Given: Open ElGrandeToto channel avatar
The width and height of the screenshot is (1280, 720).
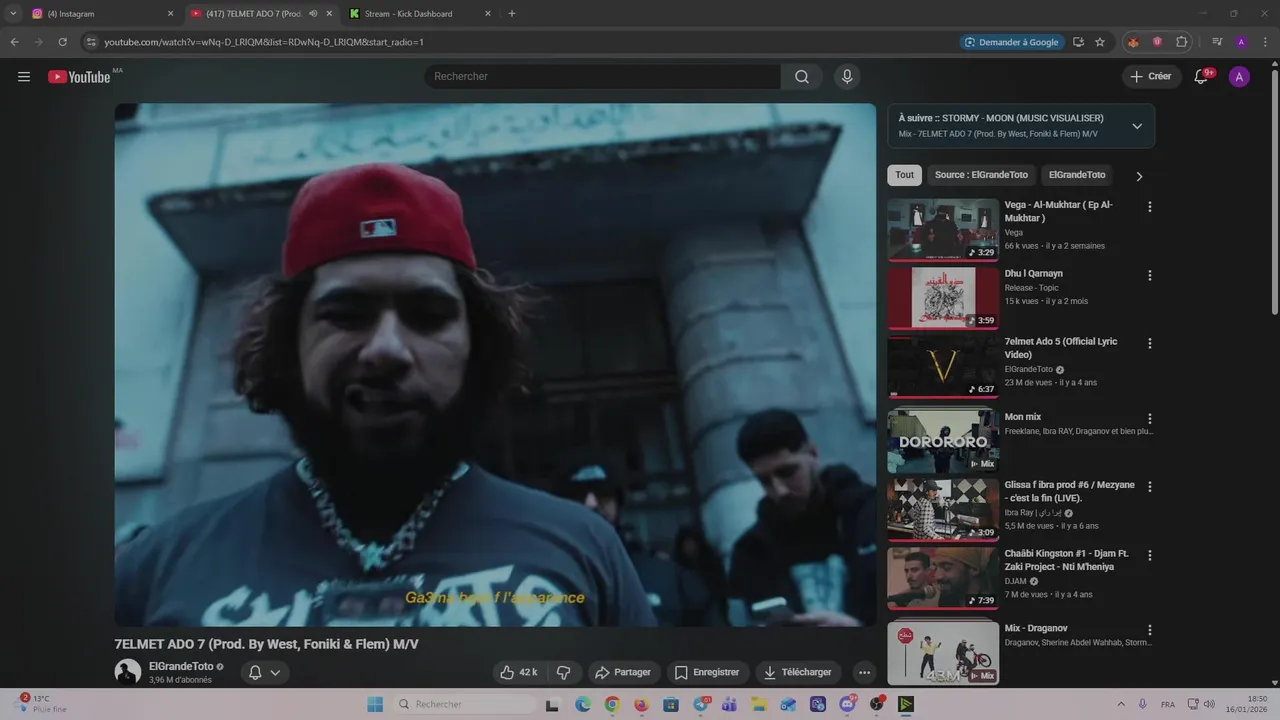Looking at the screenshot, I should click(x=128, y=672).
